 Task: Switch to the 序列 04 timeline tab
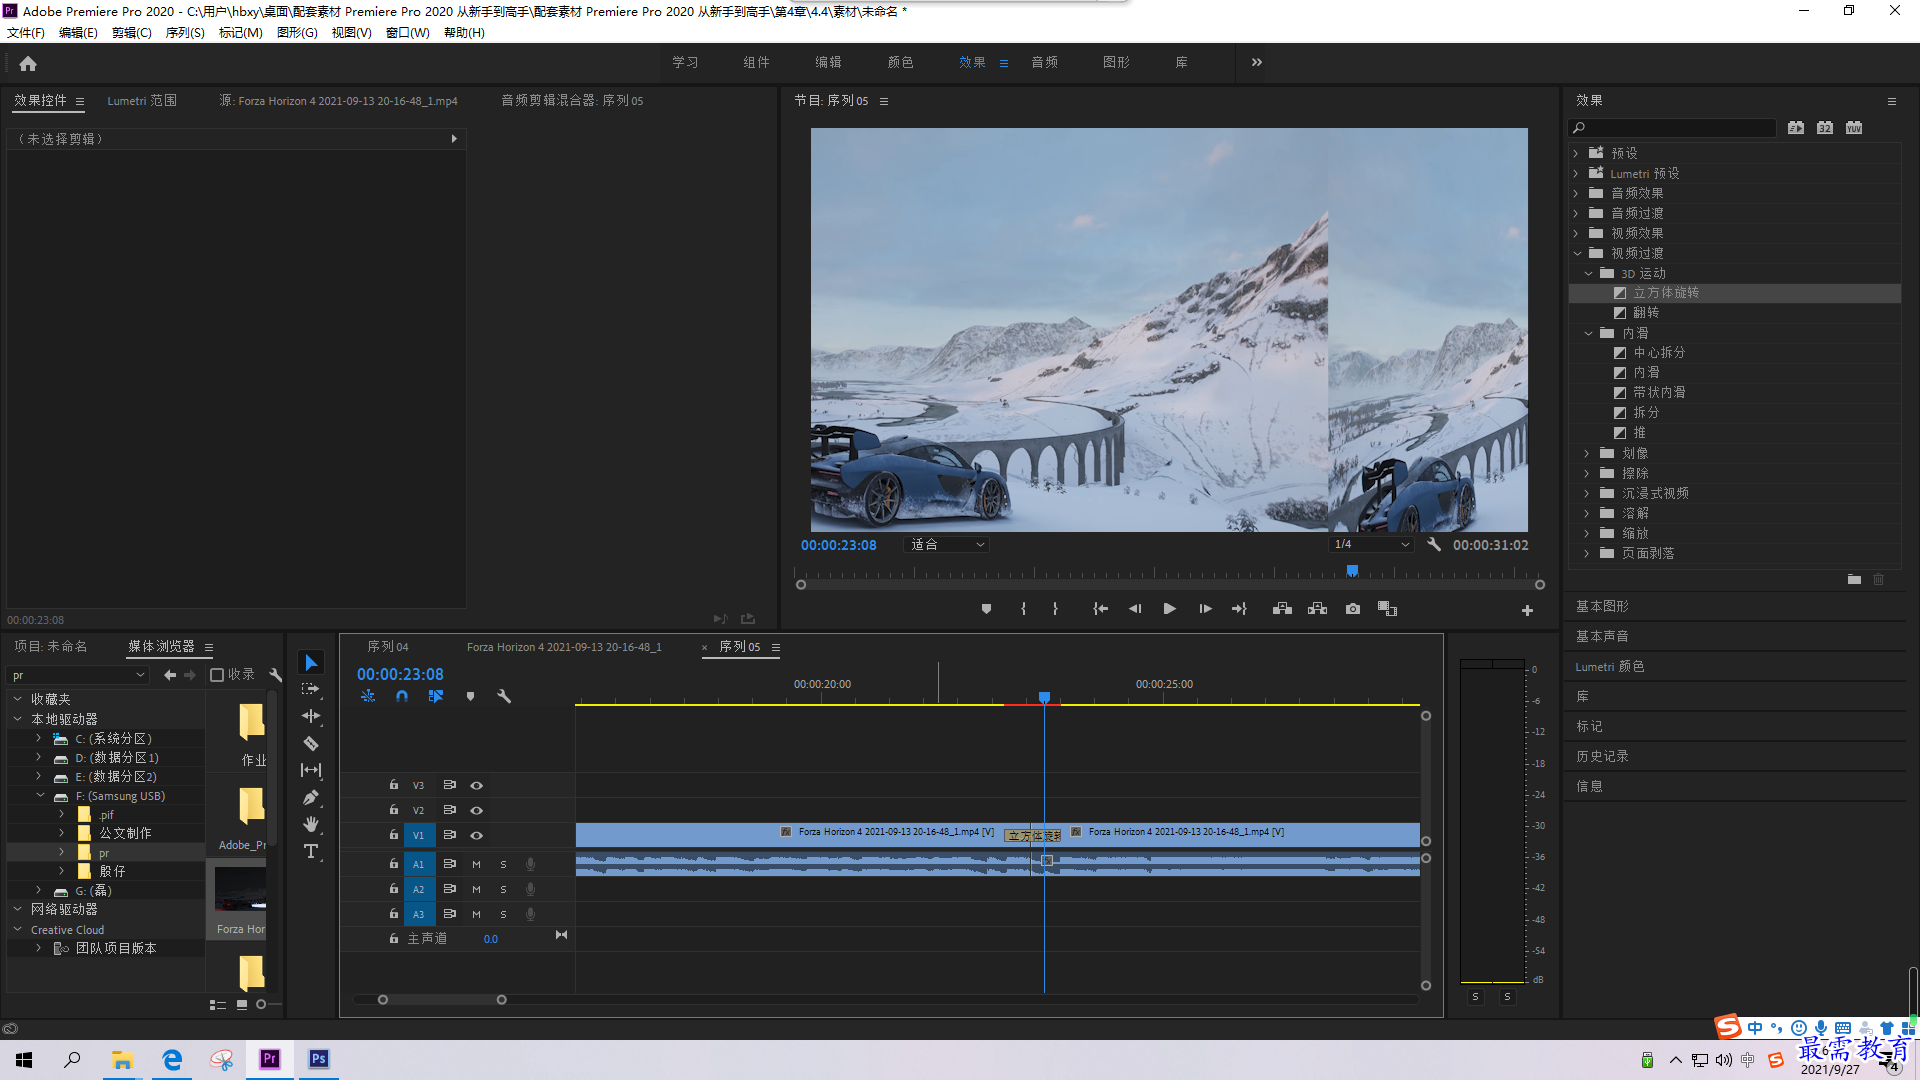(x=388, y=647)
